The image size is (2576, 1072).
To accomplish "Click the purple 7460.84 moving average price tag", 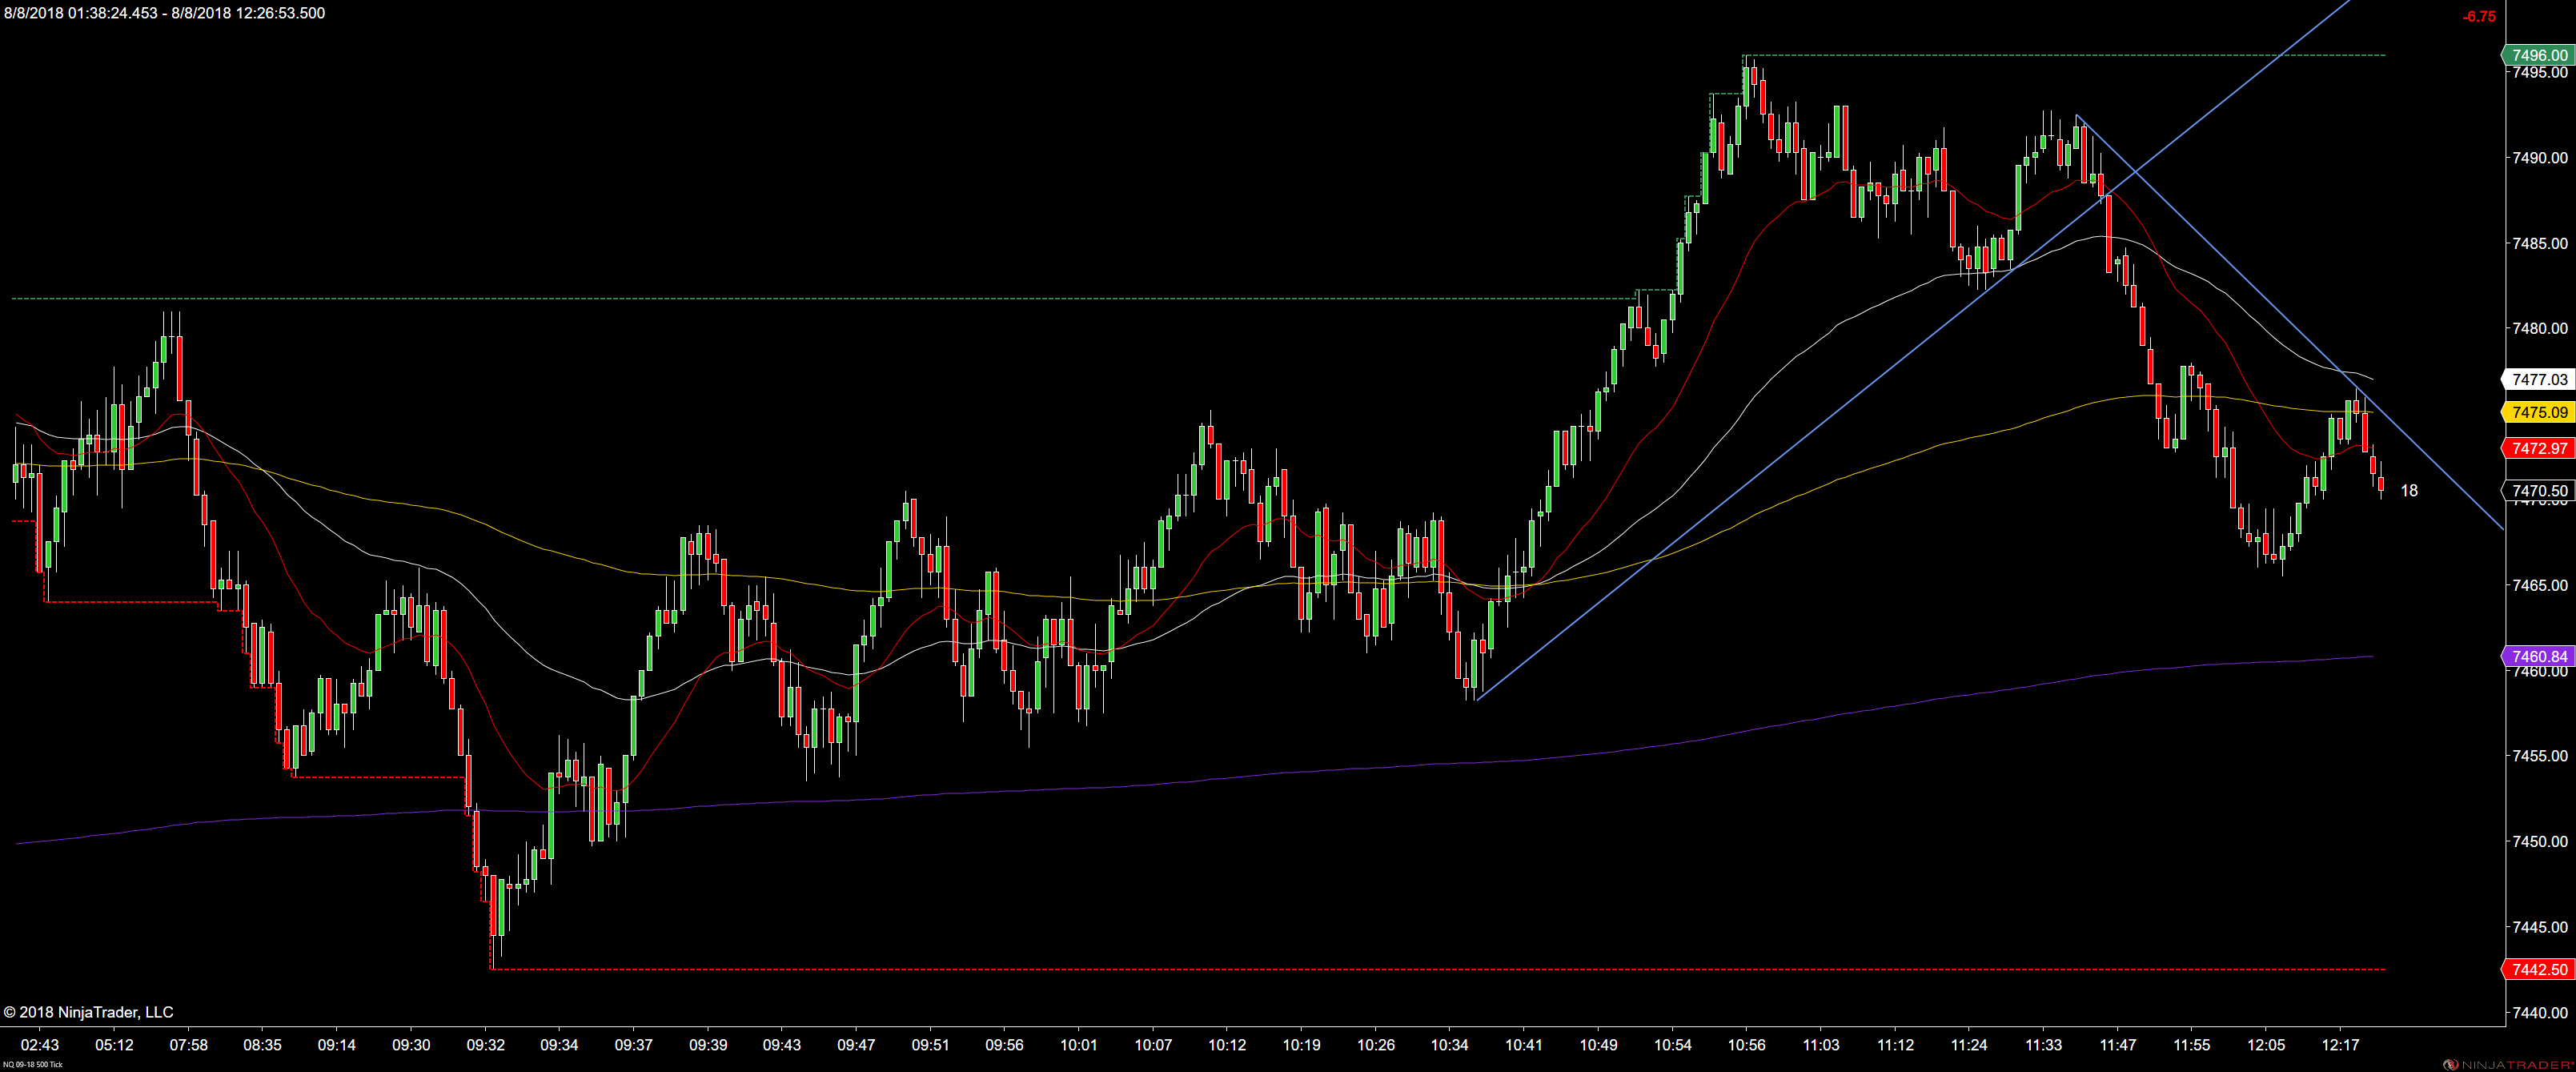I will [x=2537, y=657].
